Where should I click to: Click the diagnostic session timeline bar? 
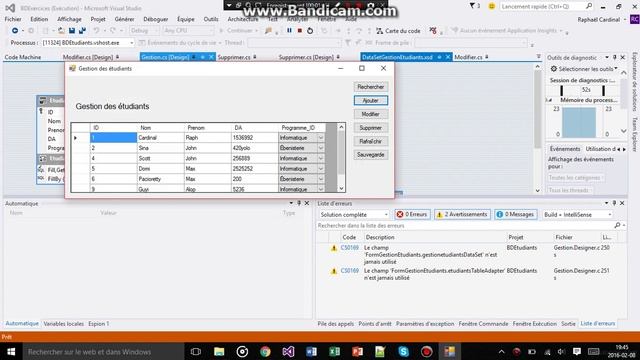pyautogui.click(x=582, y=90)
